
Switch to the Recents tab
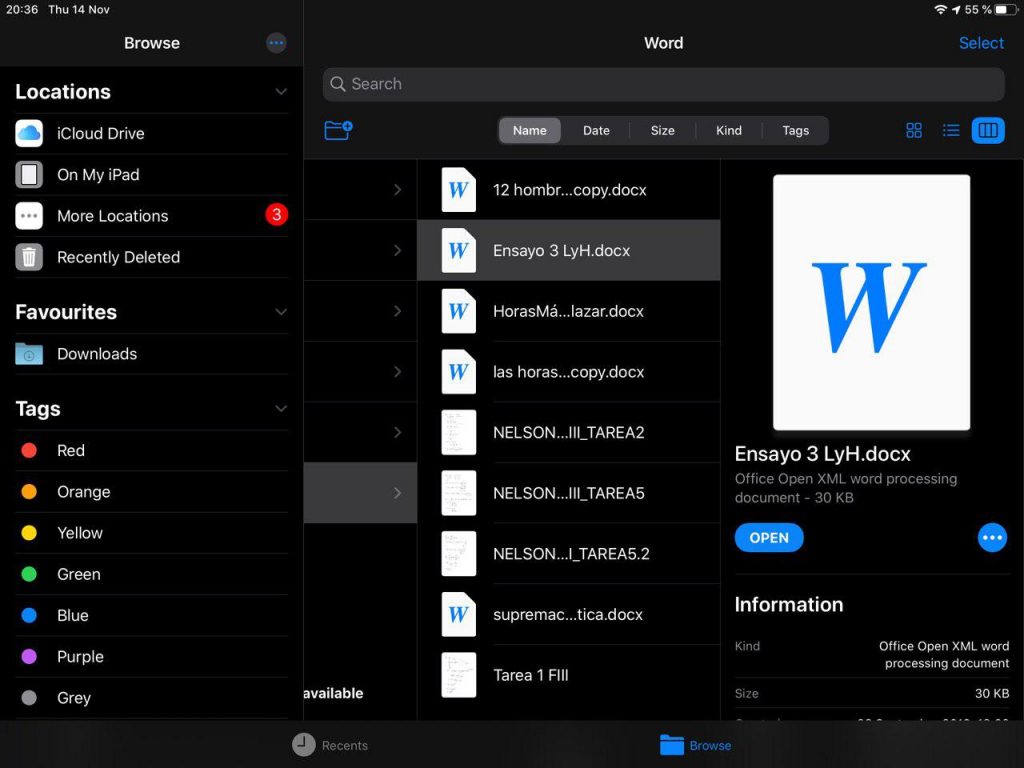pos(330,745)
